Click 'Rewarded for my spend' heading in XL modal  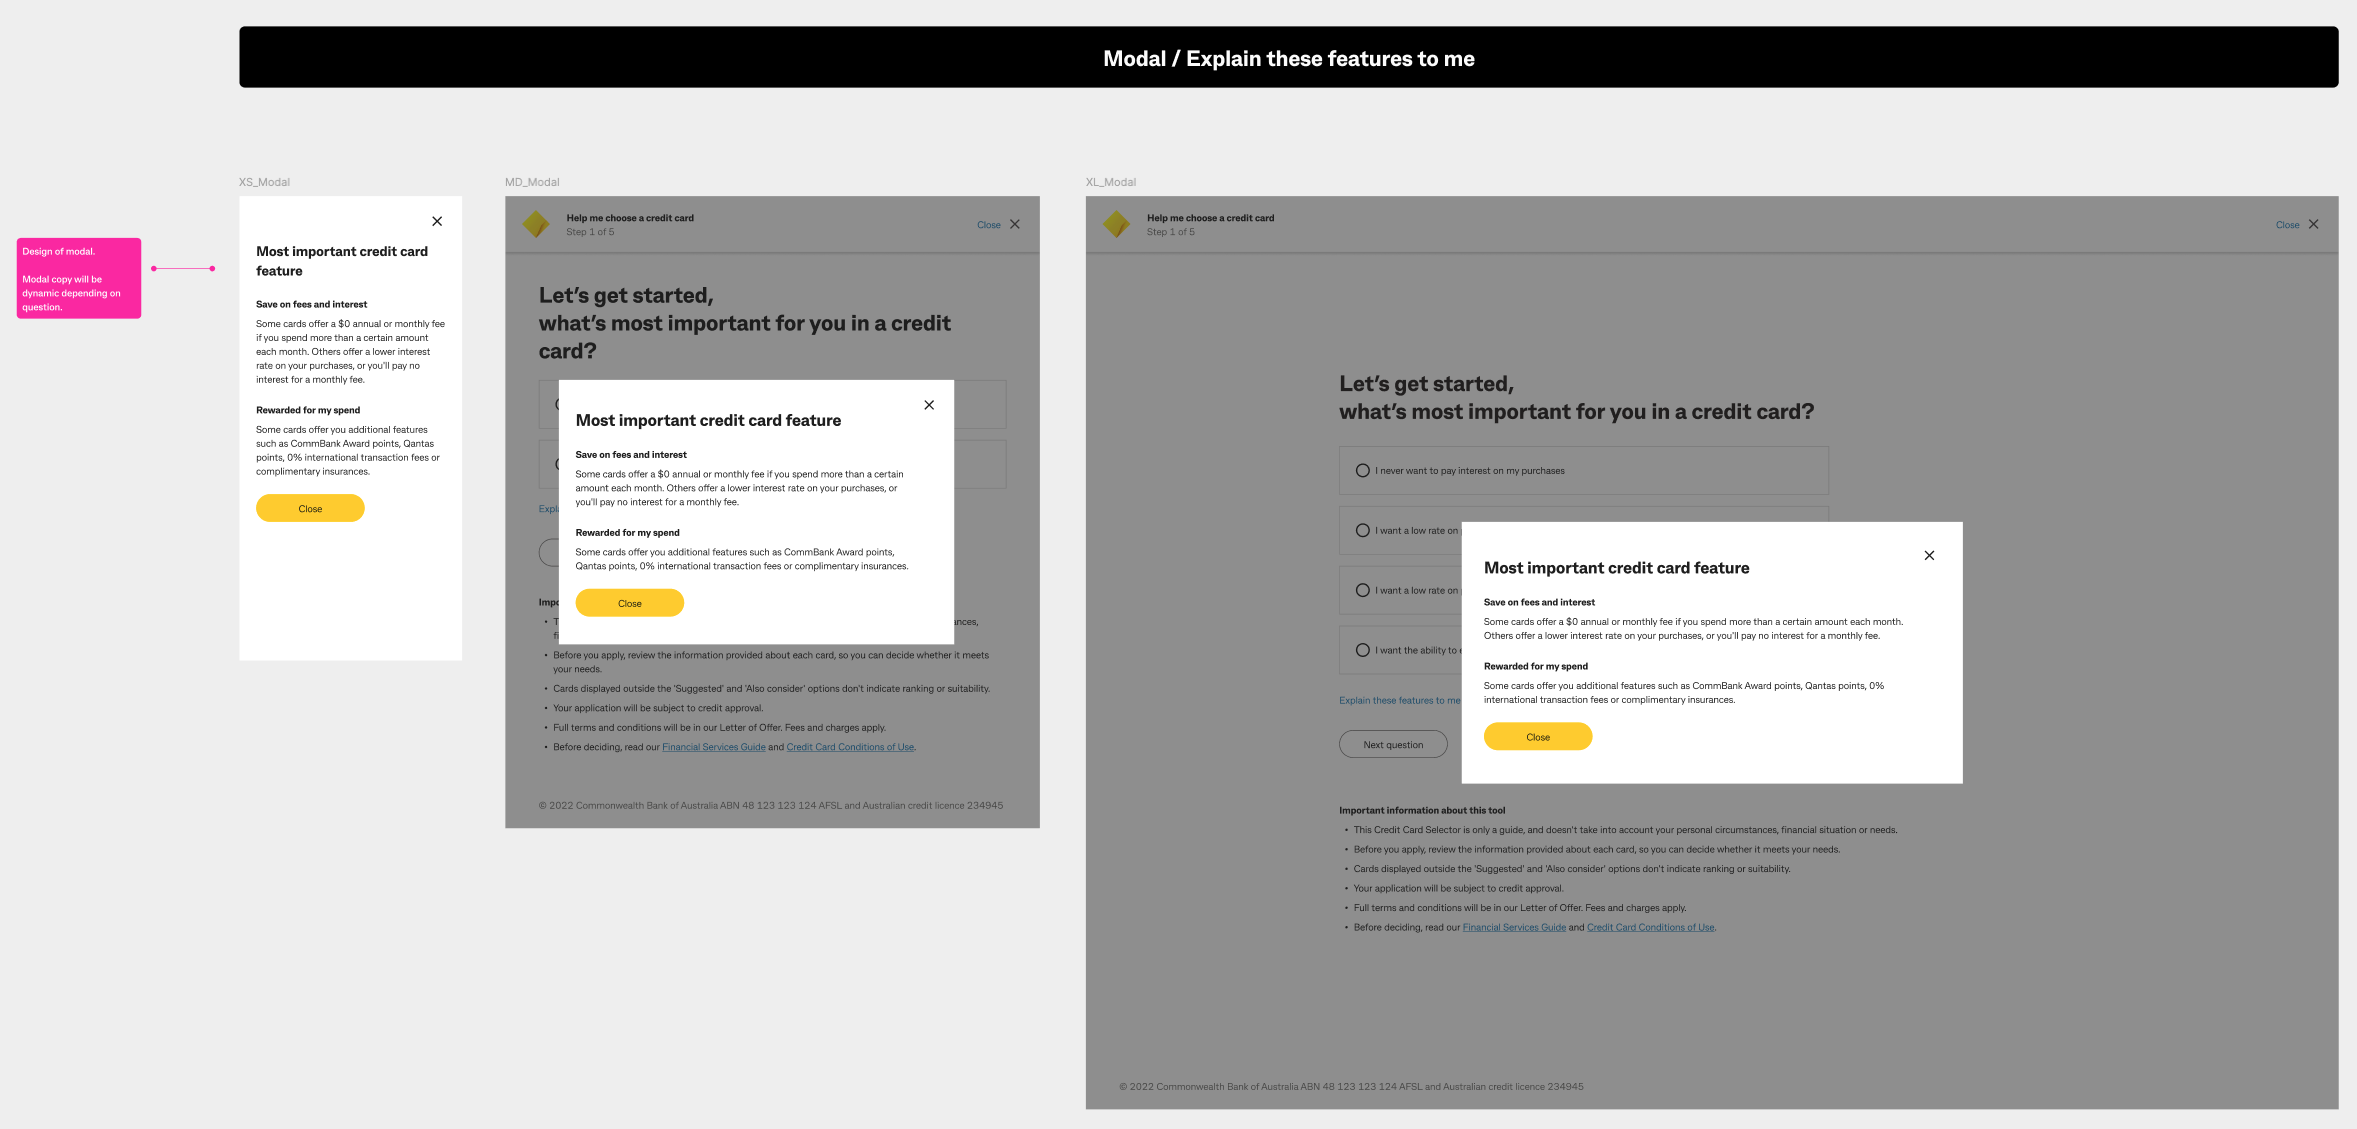(1535, 666)
